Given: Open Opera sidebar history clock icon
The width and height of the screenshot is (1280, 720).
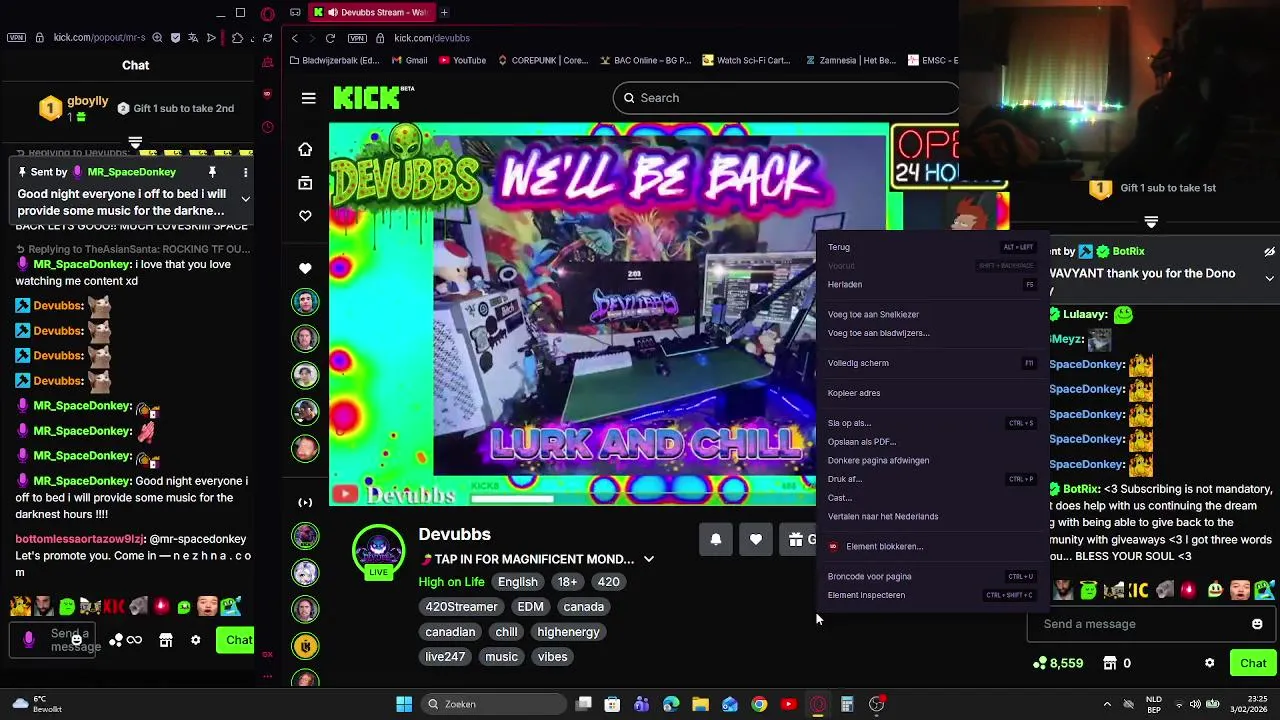Looking at the screenshot, I should 267,127.
